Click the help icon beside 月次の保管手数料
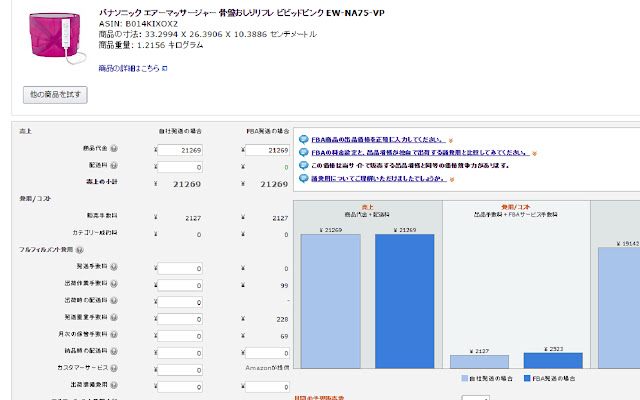Viewport: 640px width, 400px height. tap(114, 336)
